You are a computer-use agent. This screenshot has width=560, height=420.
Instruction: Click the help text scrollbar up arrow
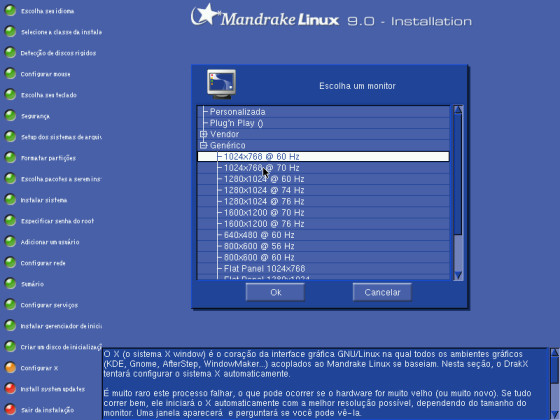554,352
